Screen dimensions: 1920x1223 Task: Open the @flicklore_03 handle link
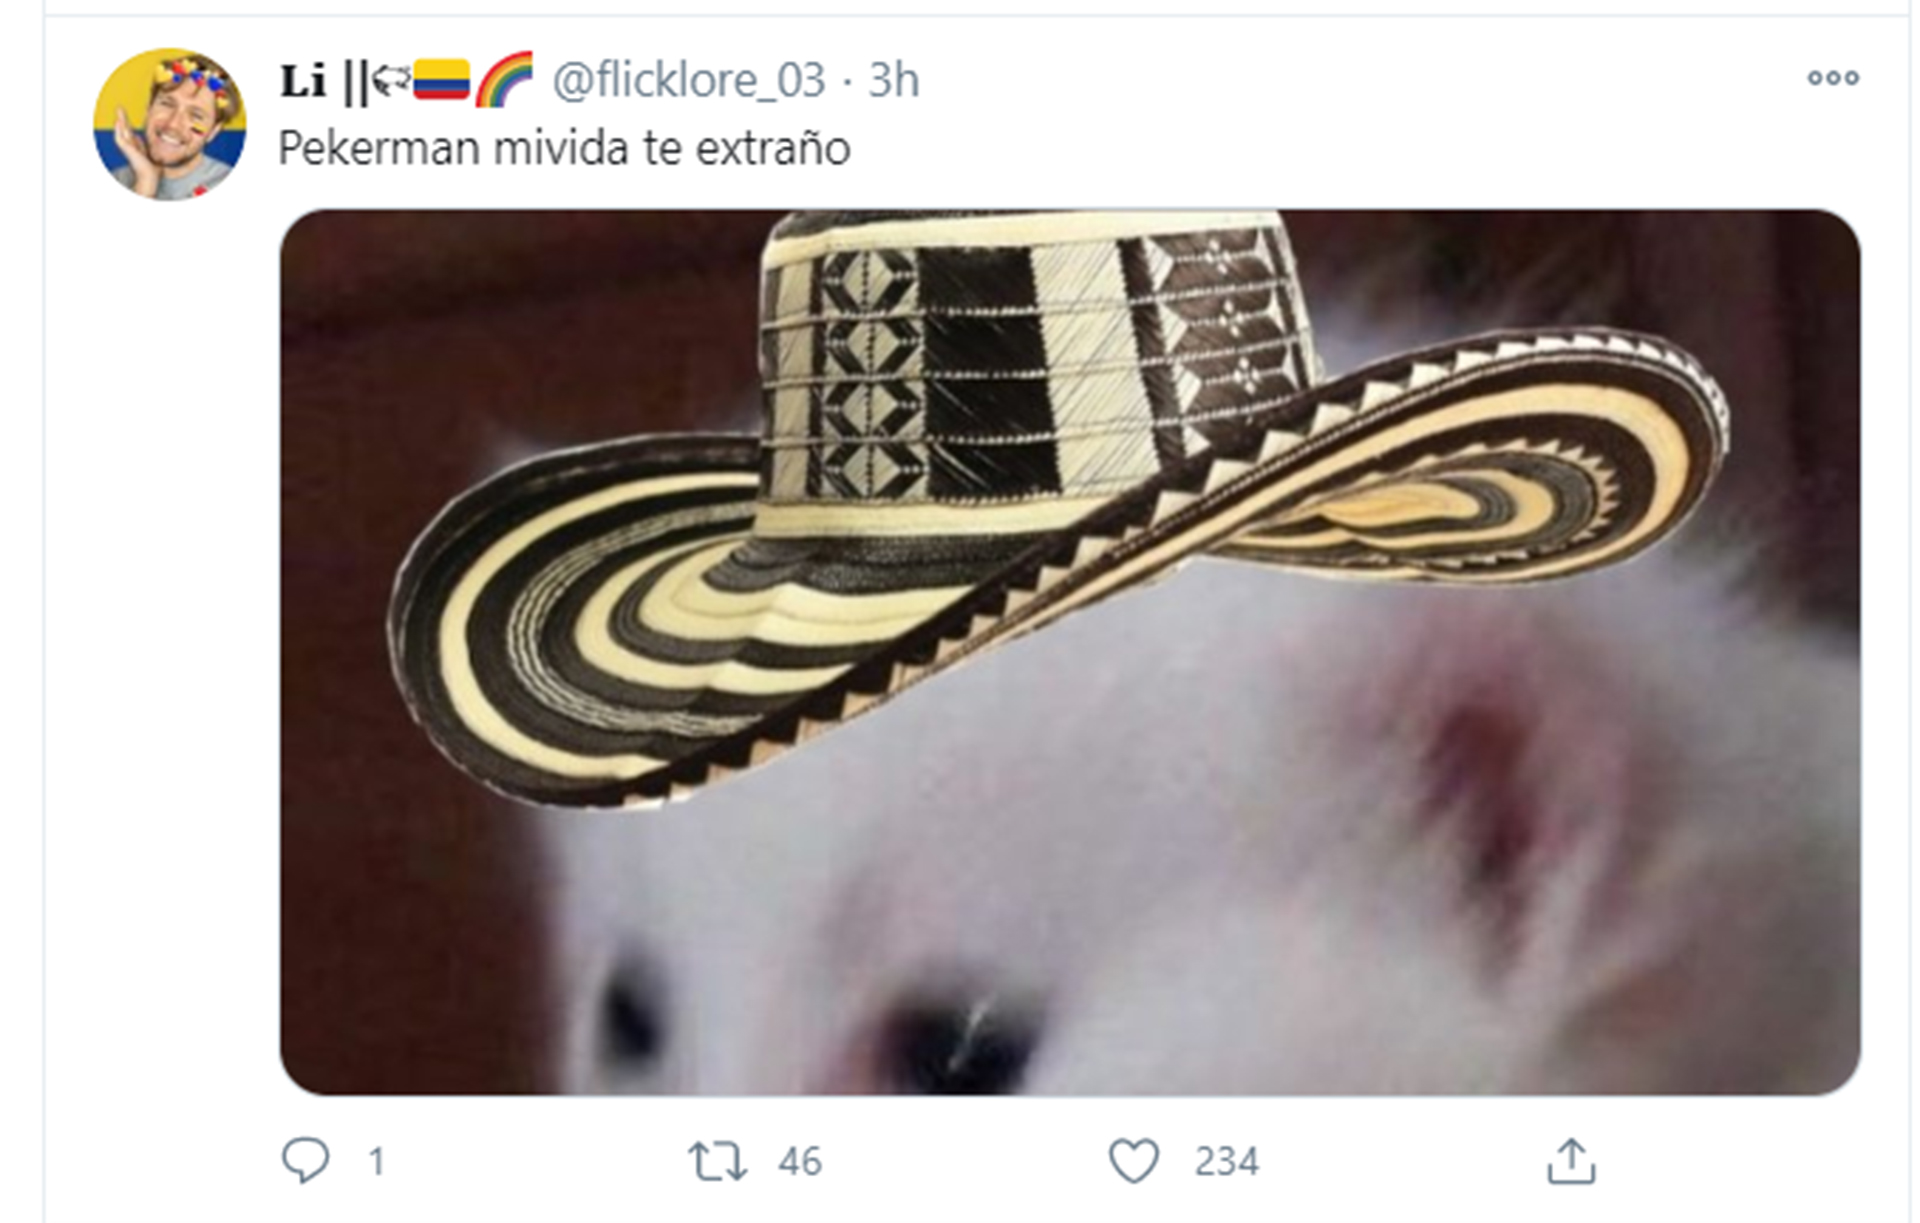point(689,80)
